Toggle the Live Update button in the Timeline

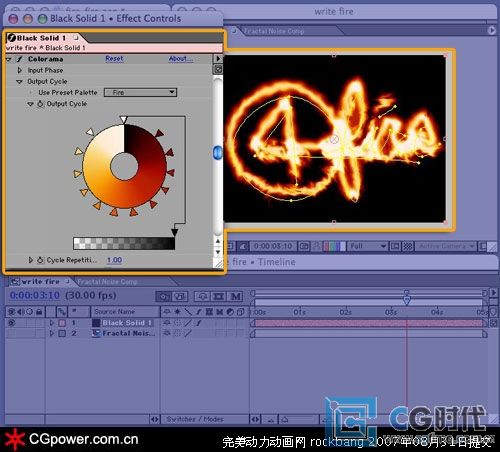pyautogui.click(x=164, y=296)
